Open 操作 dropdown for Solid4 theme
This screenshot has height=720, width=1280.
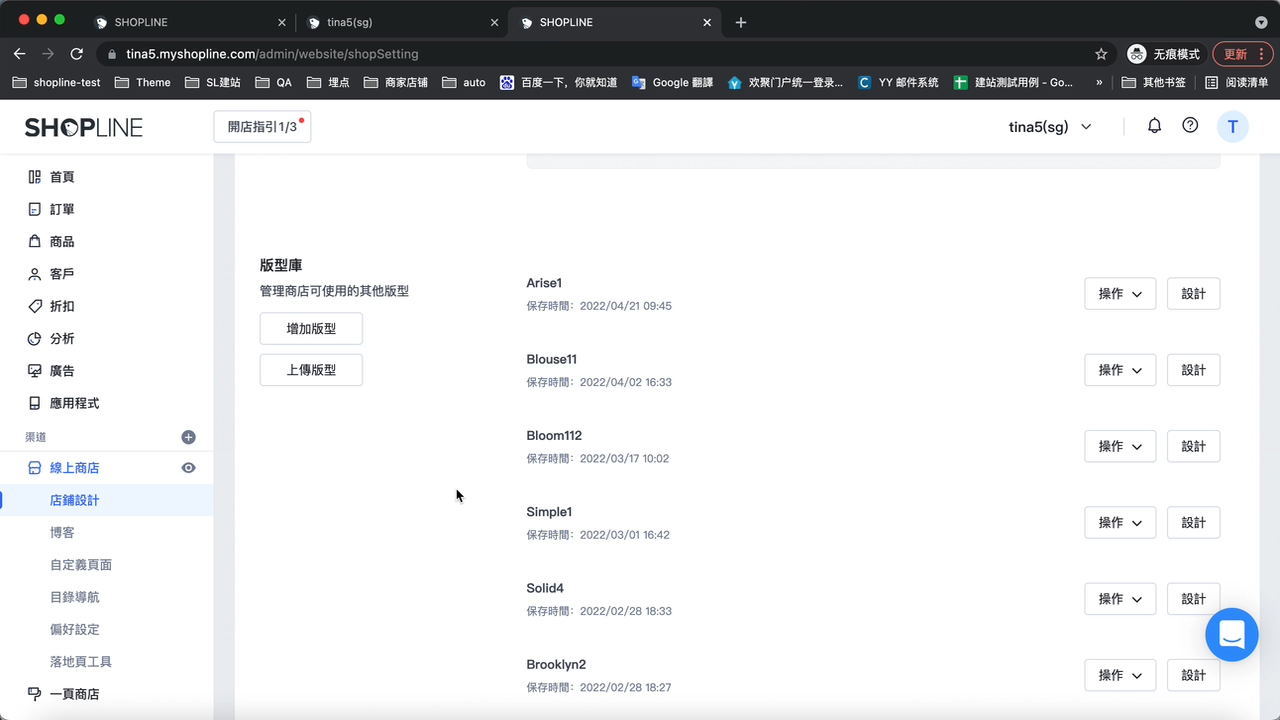(1120, 599)
